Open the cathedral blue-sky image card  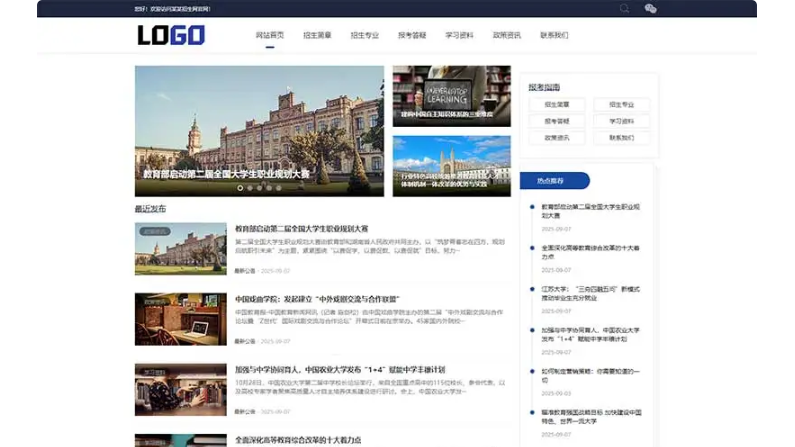click(x=452, y=166)
